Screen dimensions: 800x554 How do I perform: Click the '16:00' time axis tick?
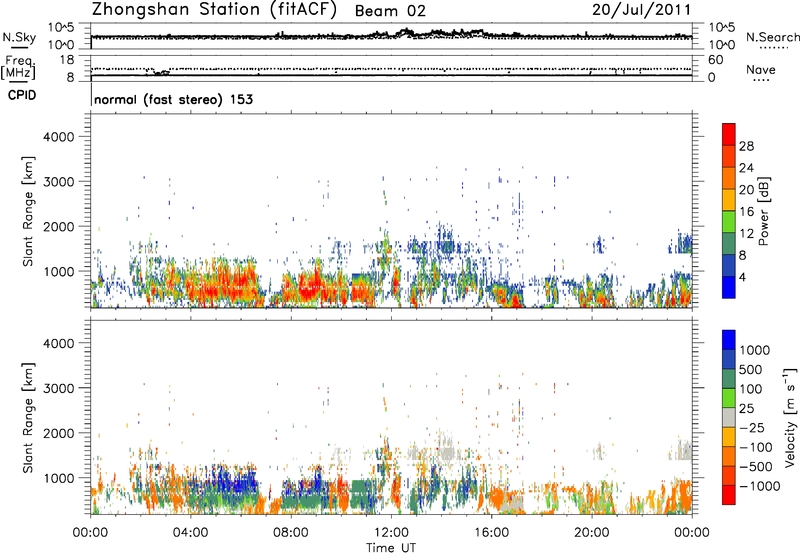pyautogui.click(x=491, y=533)
